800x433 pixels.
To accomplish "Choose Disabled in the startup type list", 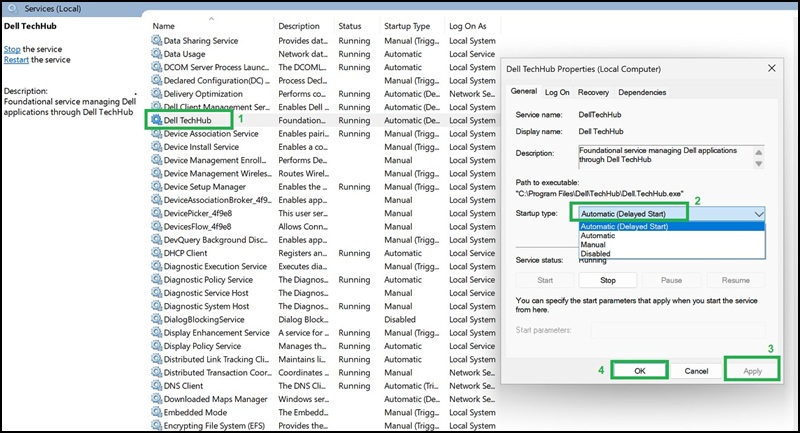I will [671, 253].
